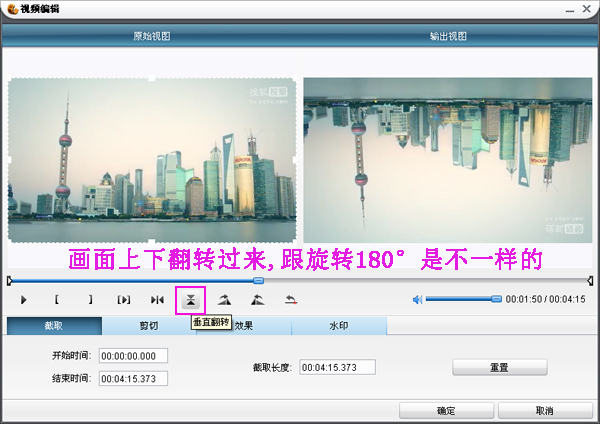The image size is (600, 424).
Task: Mute audio with the speaker icon
Action: point(417,300)
